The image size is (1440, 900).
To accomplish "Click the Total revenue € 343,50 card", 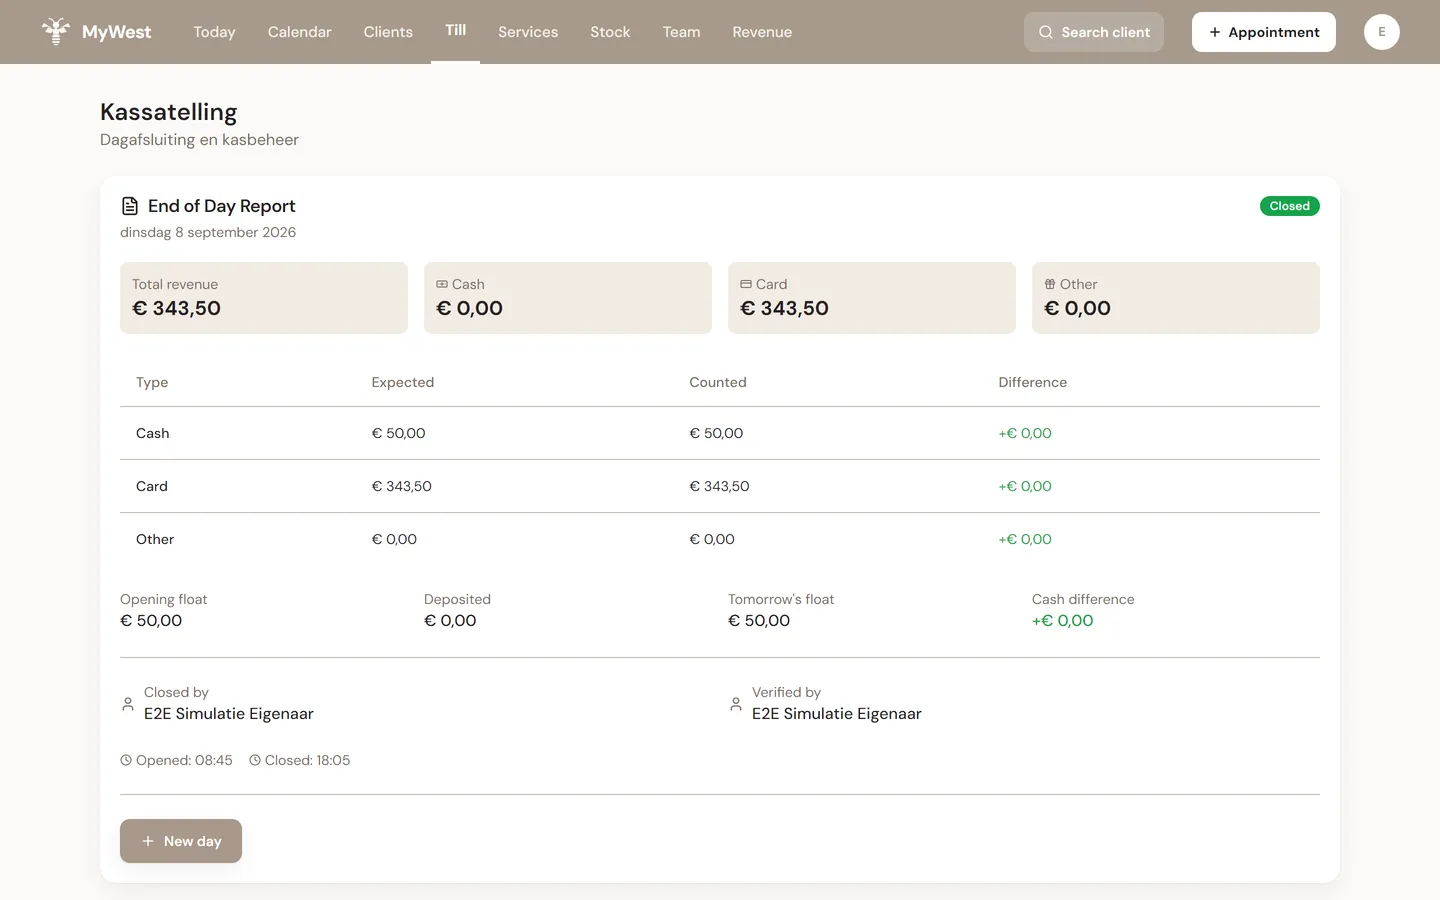I will tap(264, 298).
